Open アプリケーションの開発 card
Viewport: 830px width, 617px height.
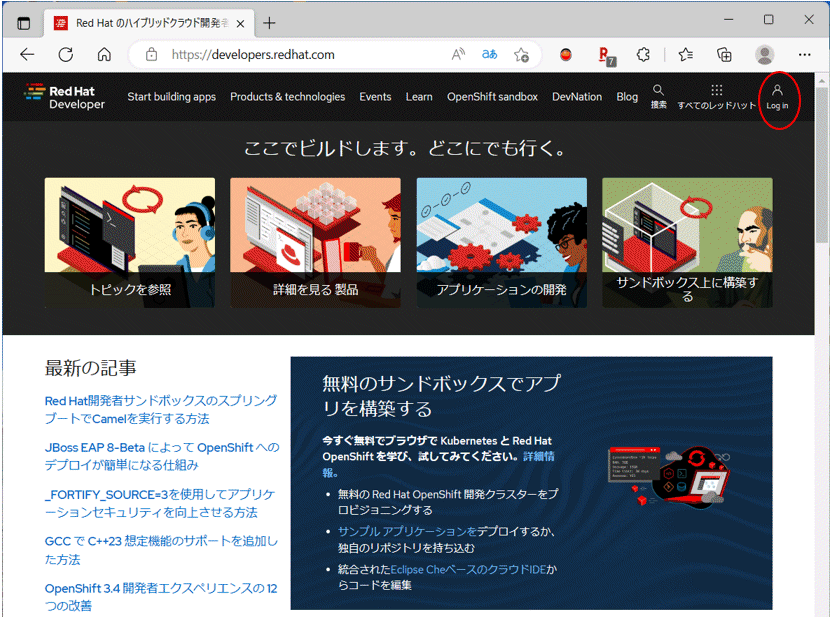tap(502, 242)
